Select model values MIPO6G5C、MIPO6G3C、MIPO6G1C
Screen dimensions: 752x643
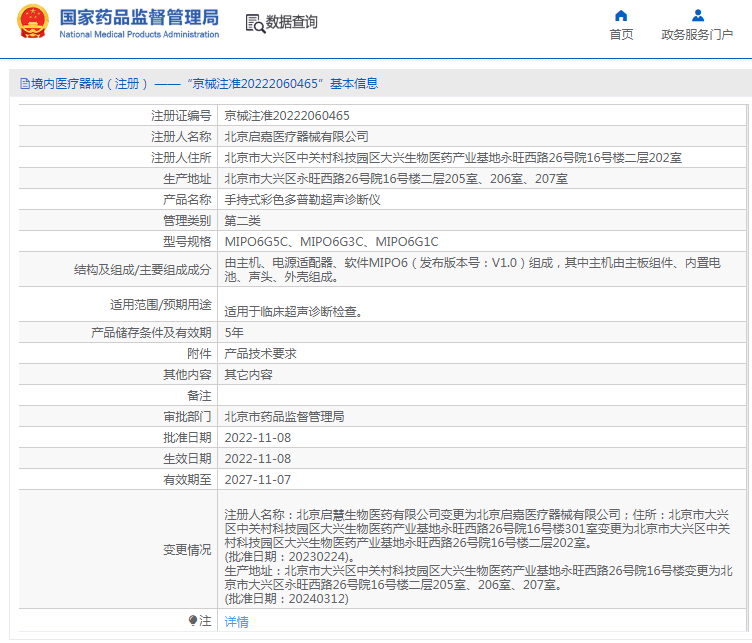tap(331, 242)
